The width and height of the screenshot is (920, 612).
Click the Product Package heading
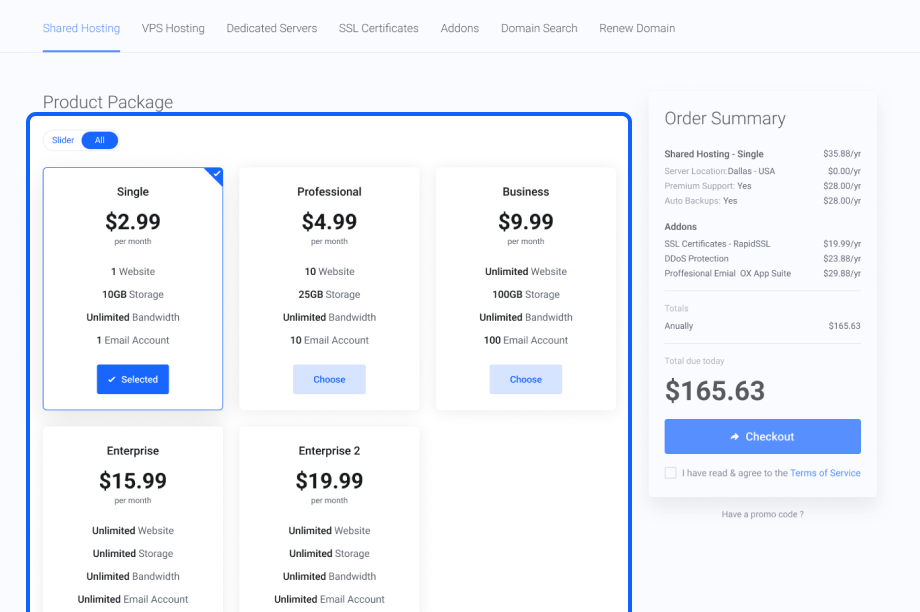click(x=108, y=102)
